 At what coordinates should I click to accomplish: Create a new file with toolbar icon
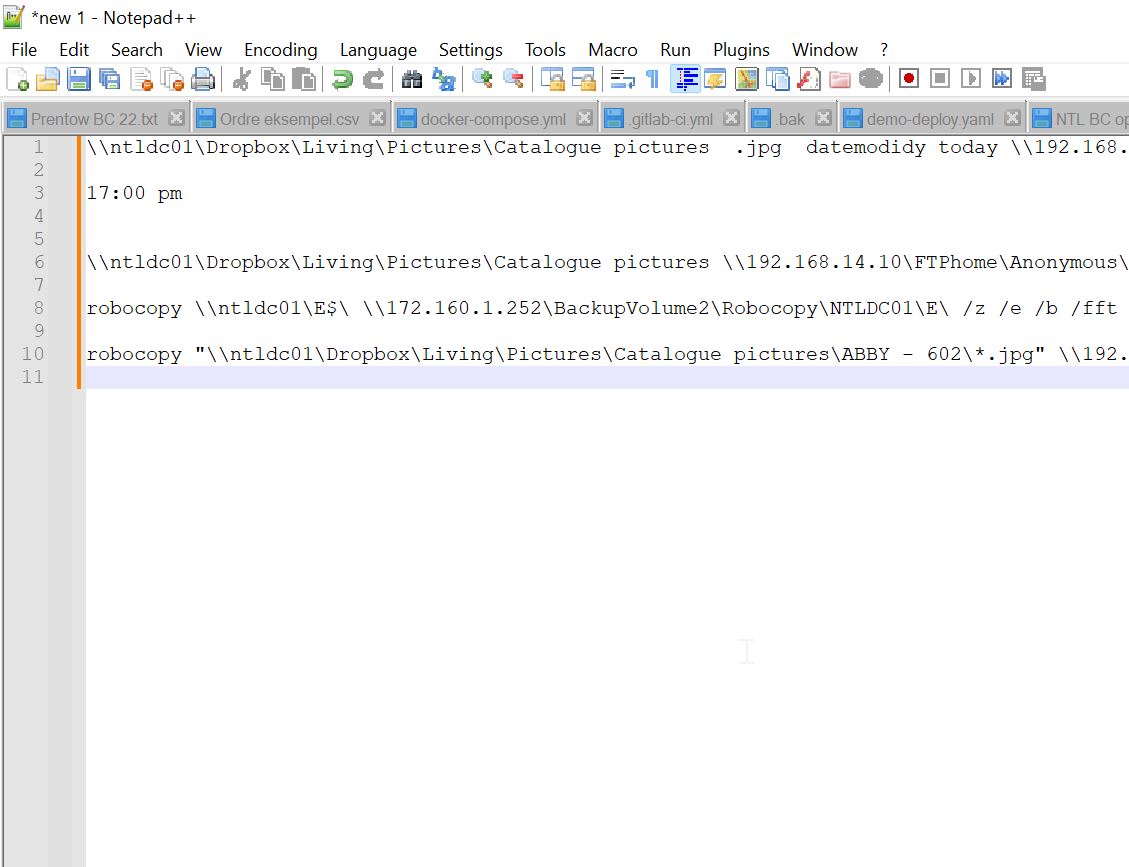(17, 79)
